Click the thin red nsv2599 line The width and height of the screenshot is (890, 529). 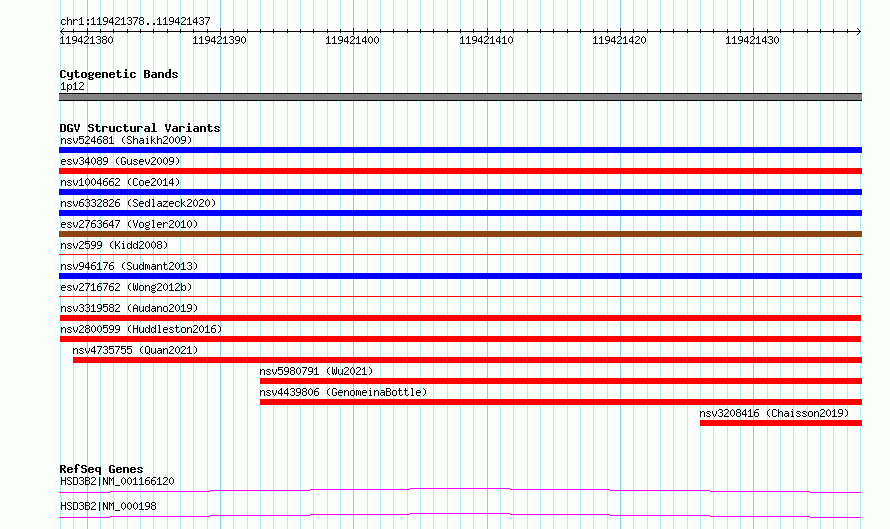(x=460, y=255)
